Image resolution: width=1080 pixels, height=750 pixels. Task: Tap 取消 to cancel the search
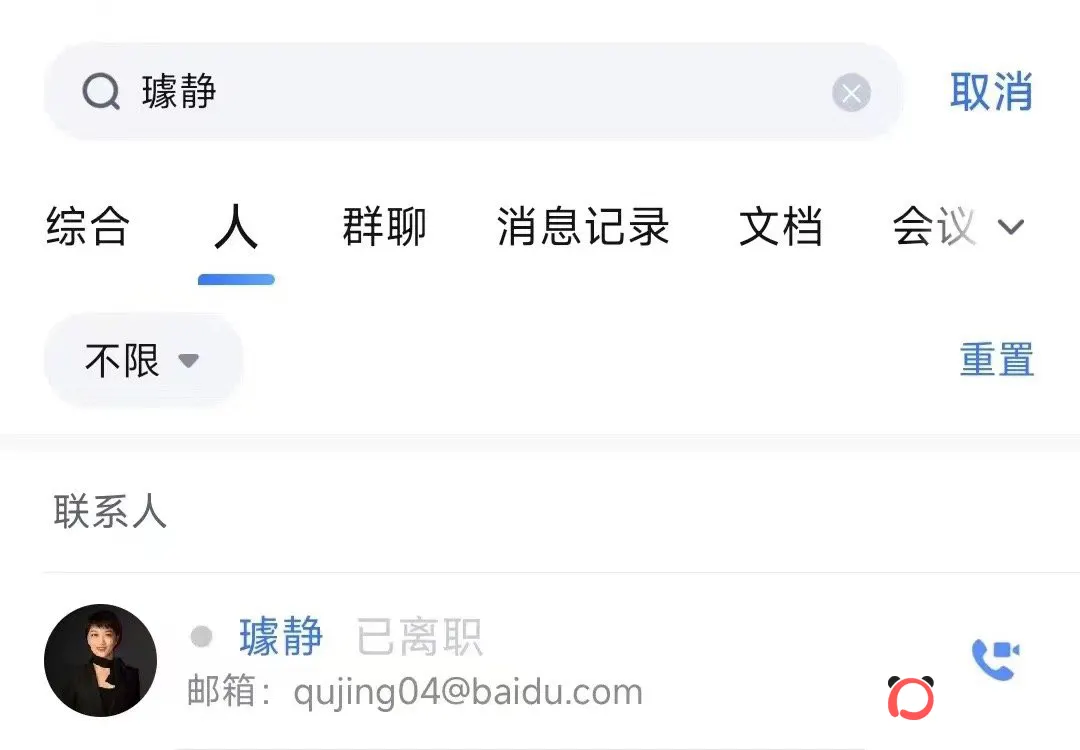991,92
